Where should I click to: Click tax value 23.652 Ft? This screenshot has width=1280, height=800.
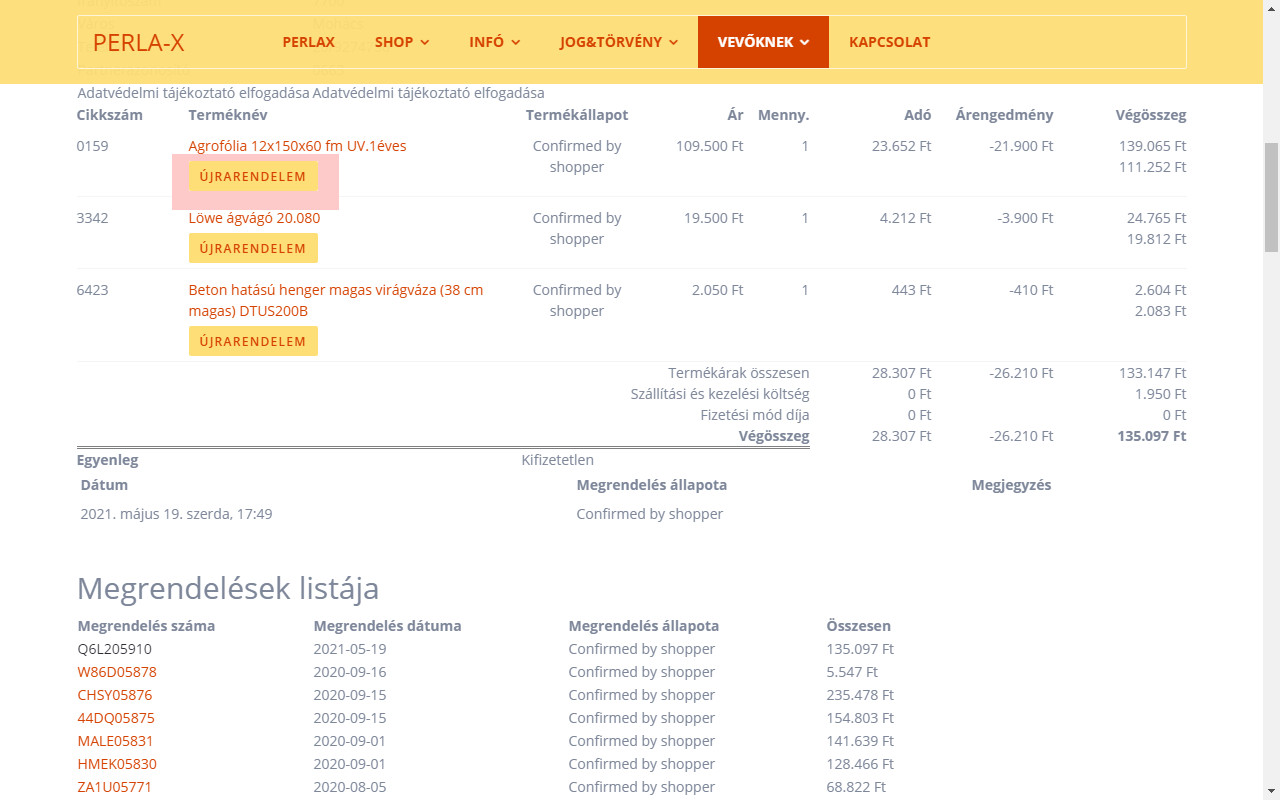pos(901,146)
